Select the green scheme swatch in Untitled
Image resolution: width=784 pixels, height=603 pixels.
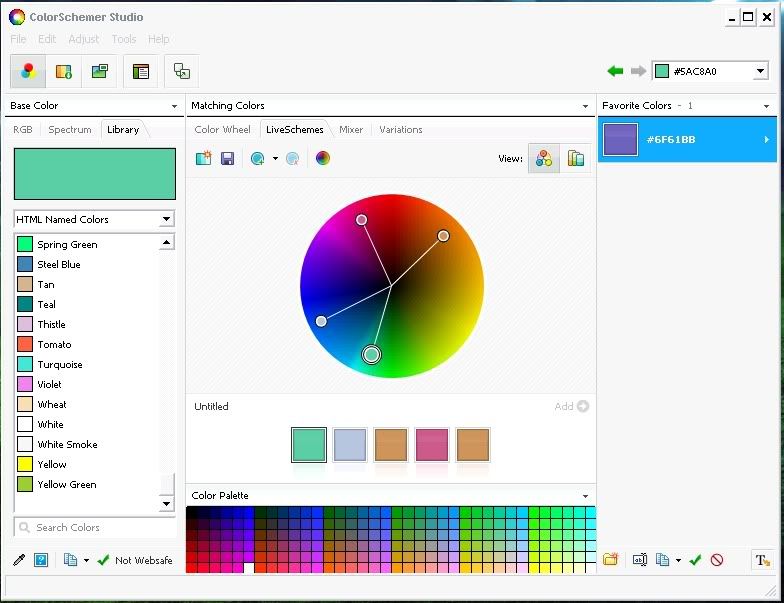click(x=308, y=444)
